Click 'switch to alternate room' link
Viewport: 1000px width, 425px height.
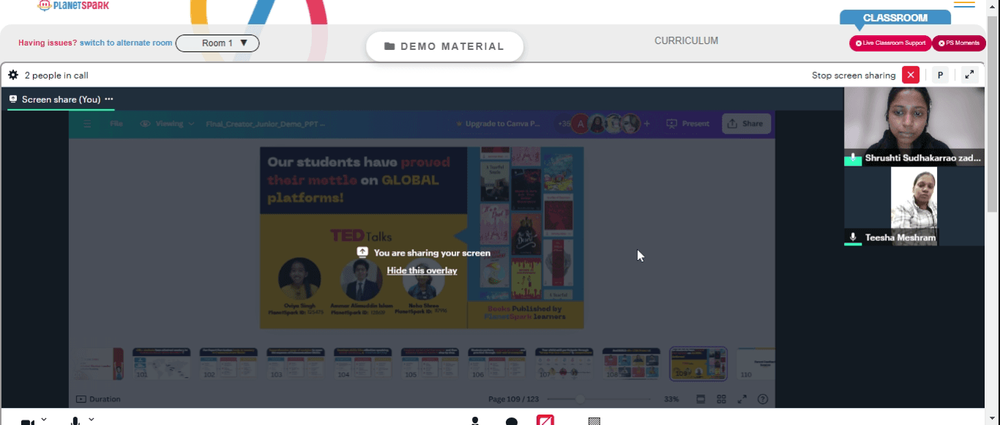tap(126, 43)
